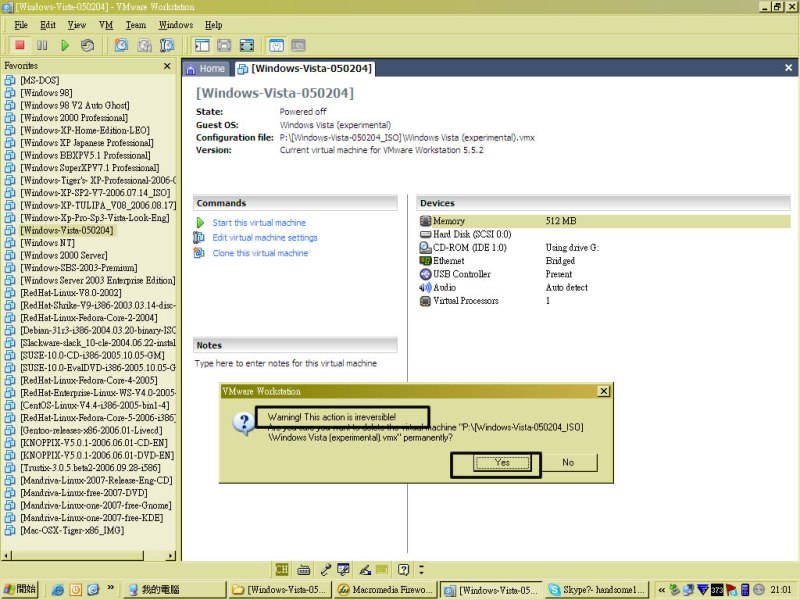800x600 pixels.
Task: Confirm deletion by clicking Yes
Action: tap(502, 463)
